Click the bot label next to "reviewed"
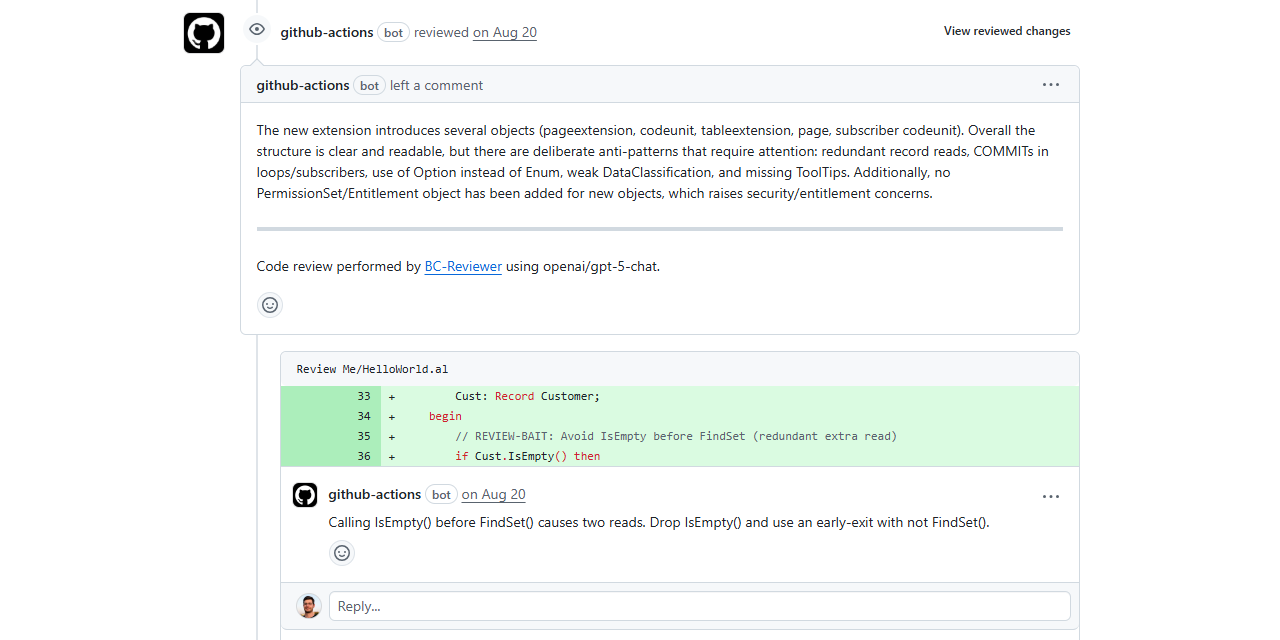 point(394,33)
